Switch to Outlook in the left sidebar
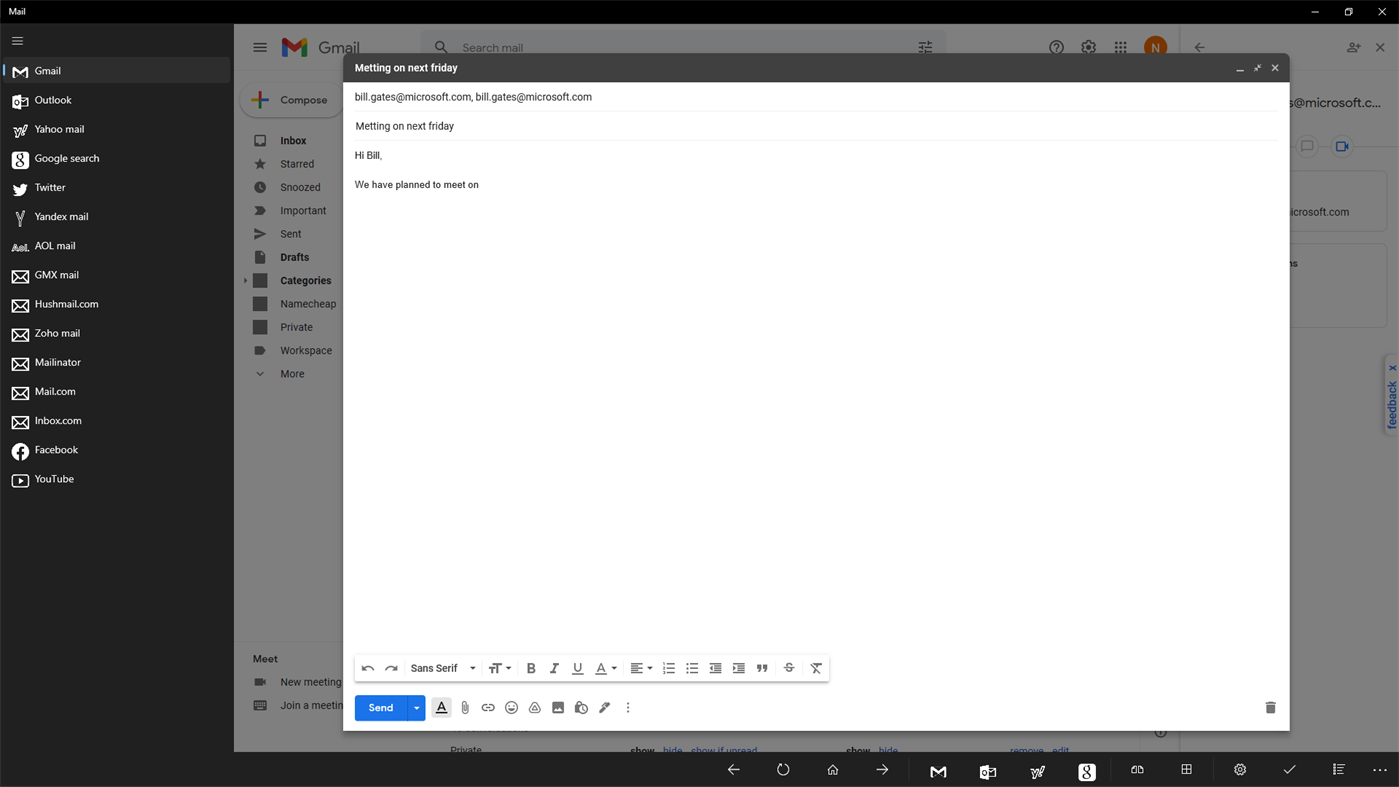Screen dimensions: 1399x787 52,100
